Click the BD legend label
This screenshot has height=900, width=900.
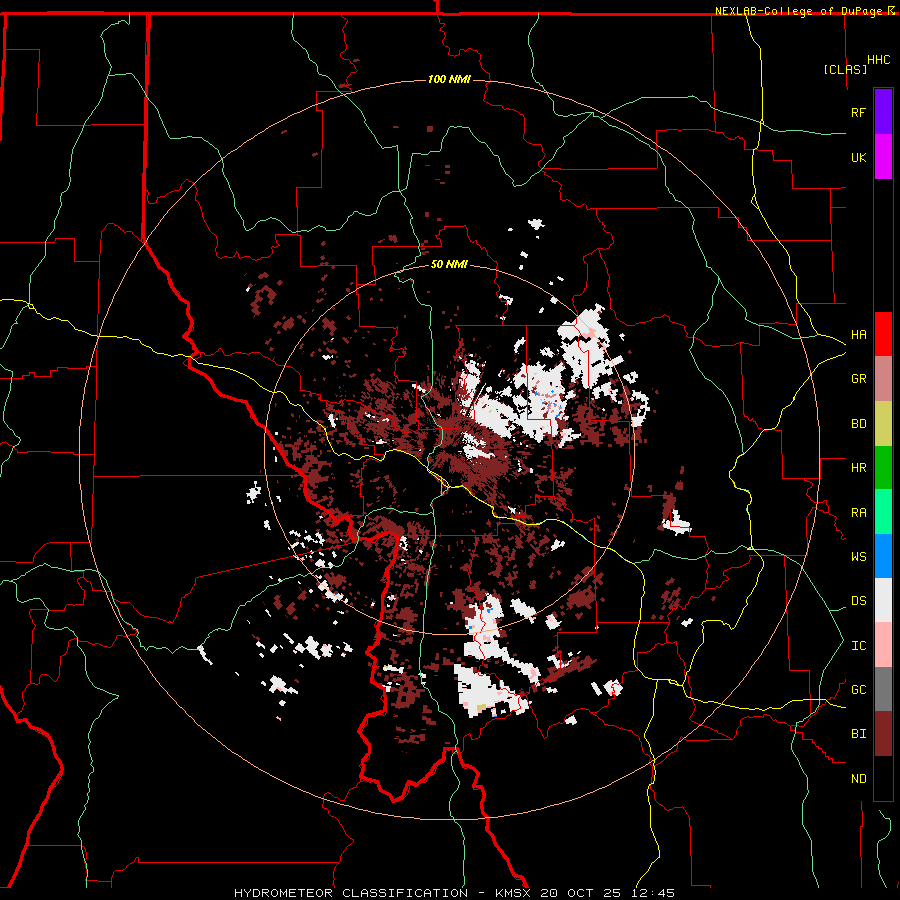[858, 424]
